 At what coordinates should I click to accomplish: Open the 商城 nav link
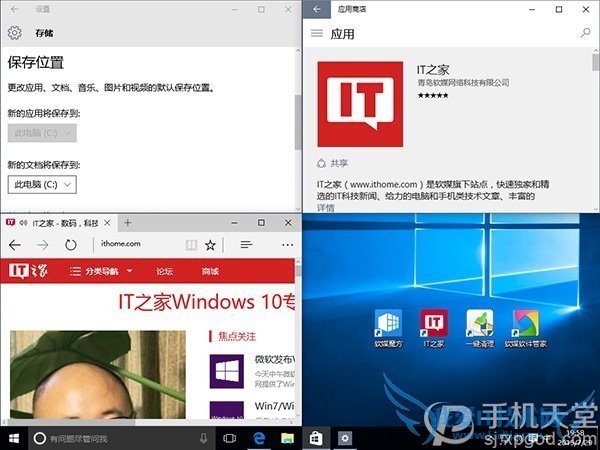(x=210, y=271)
